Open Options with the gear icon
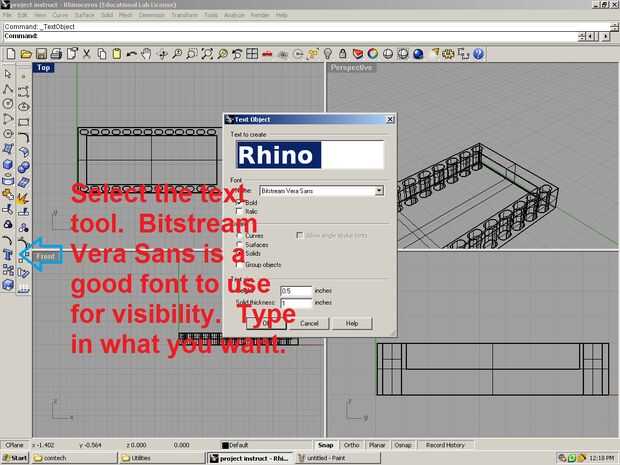The width and height of the screenshot is (620, 465). point(448,54)
